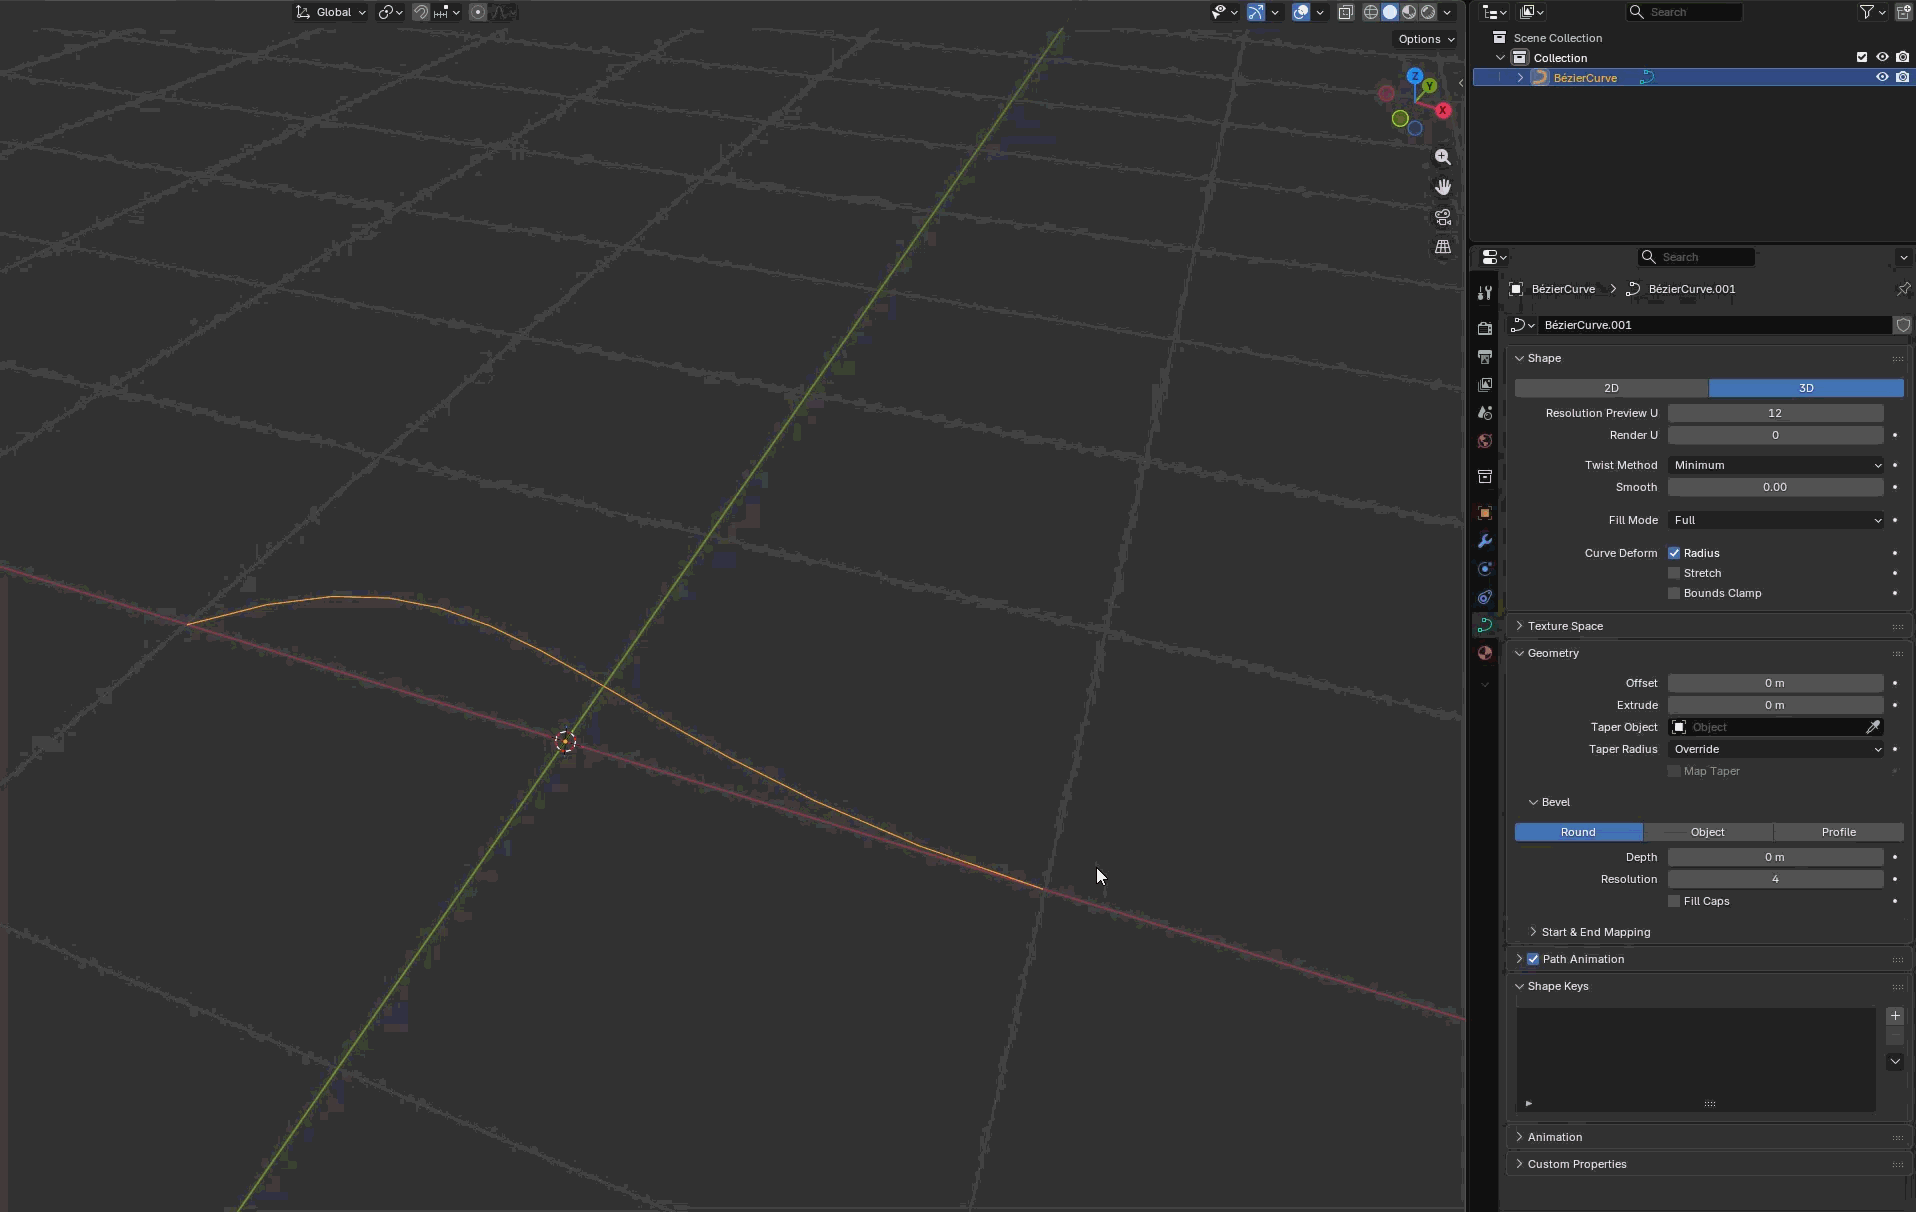This screenshot has height=1212, width=1916.
Task: Select the Profile bevel tab
Action: (x=1838, y=832)
